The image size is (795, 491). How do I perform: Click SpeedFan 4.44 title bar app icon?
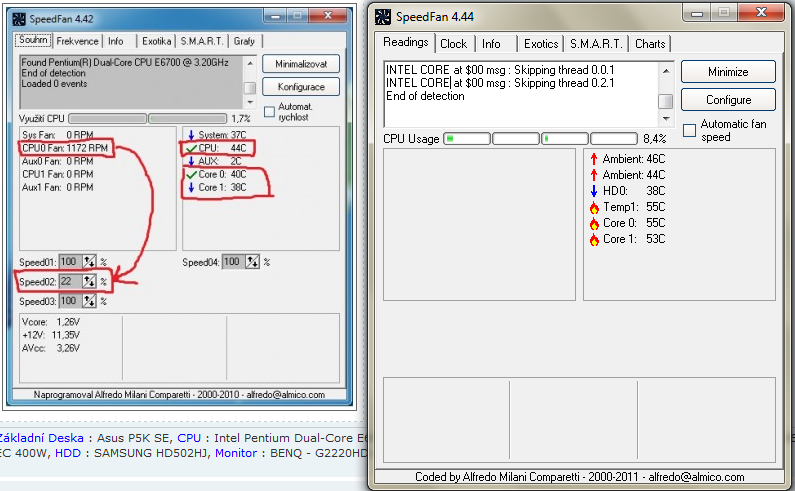(x=383, y=17)
